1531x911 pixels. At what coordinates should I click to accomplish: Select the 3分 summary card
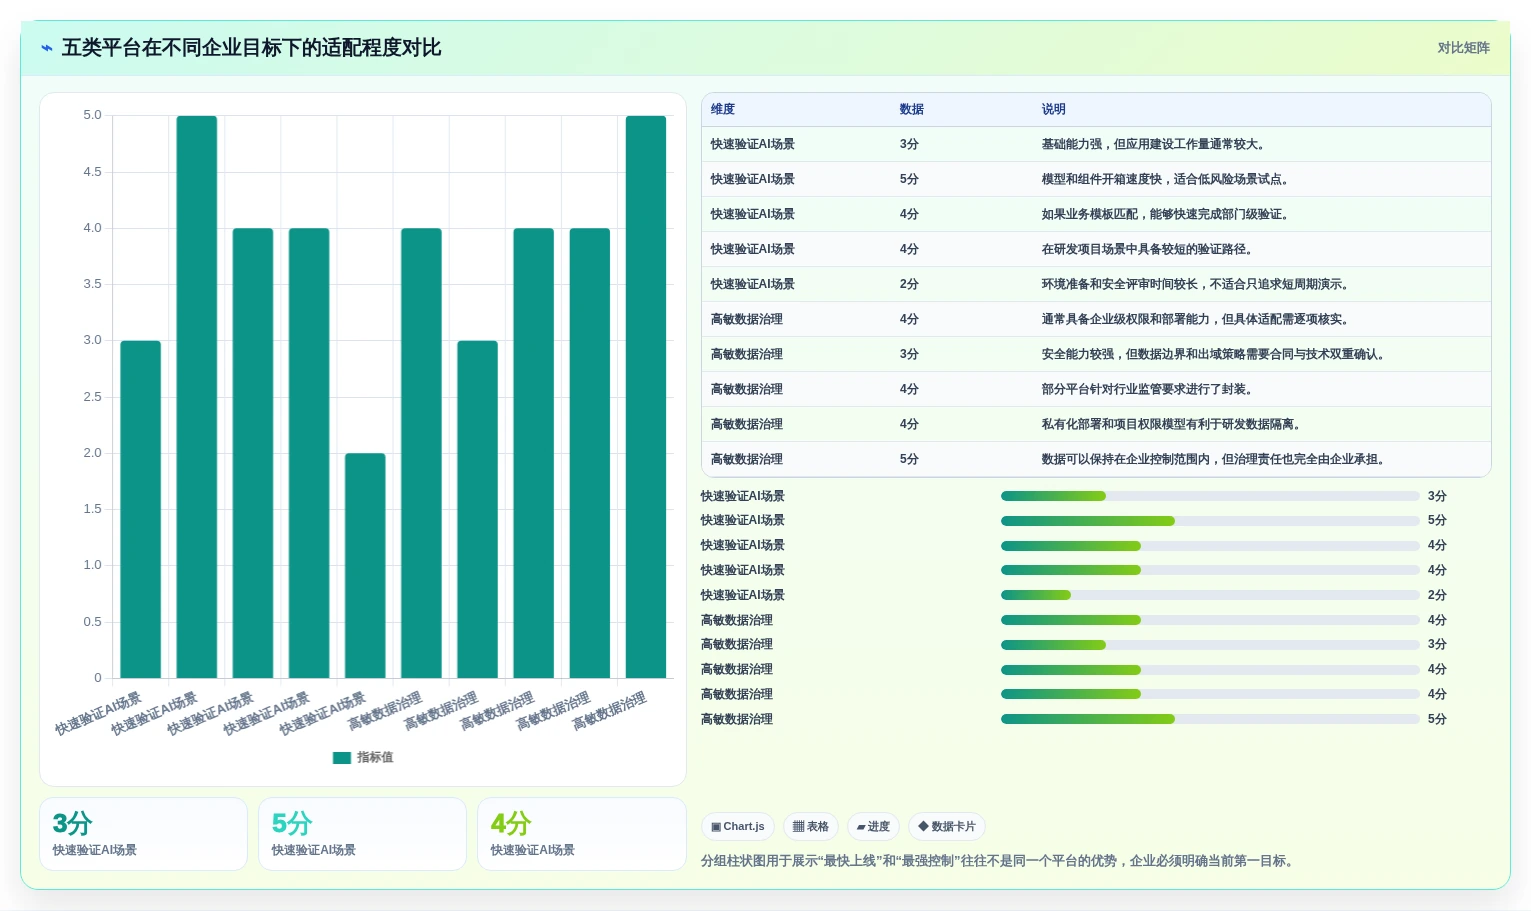[143, 834]
